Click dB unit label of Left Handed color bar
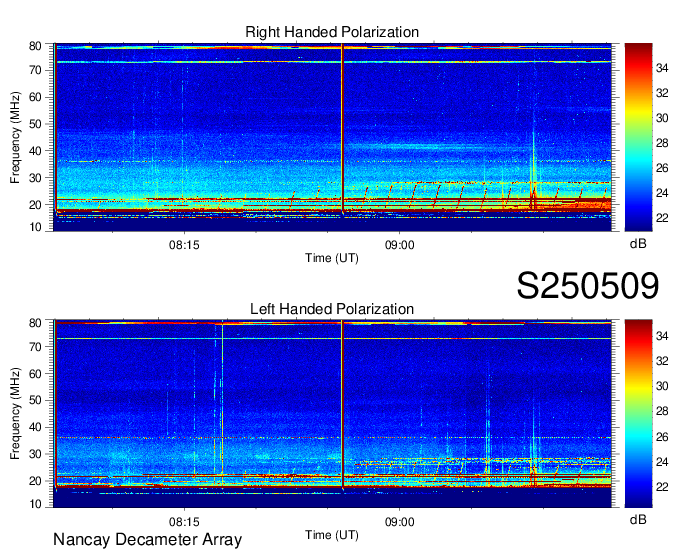 (638, 519)
